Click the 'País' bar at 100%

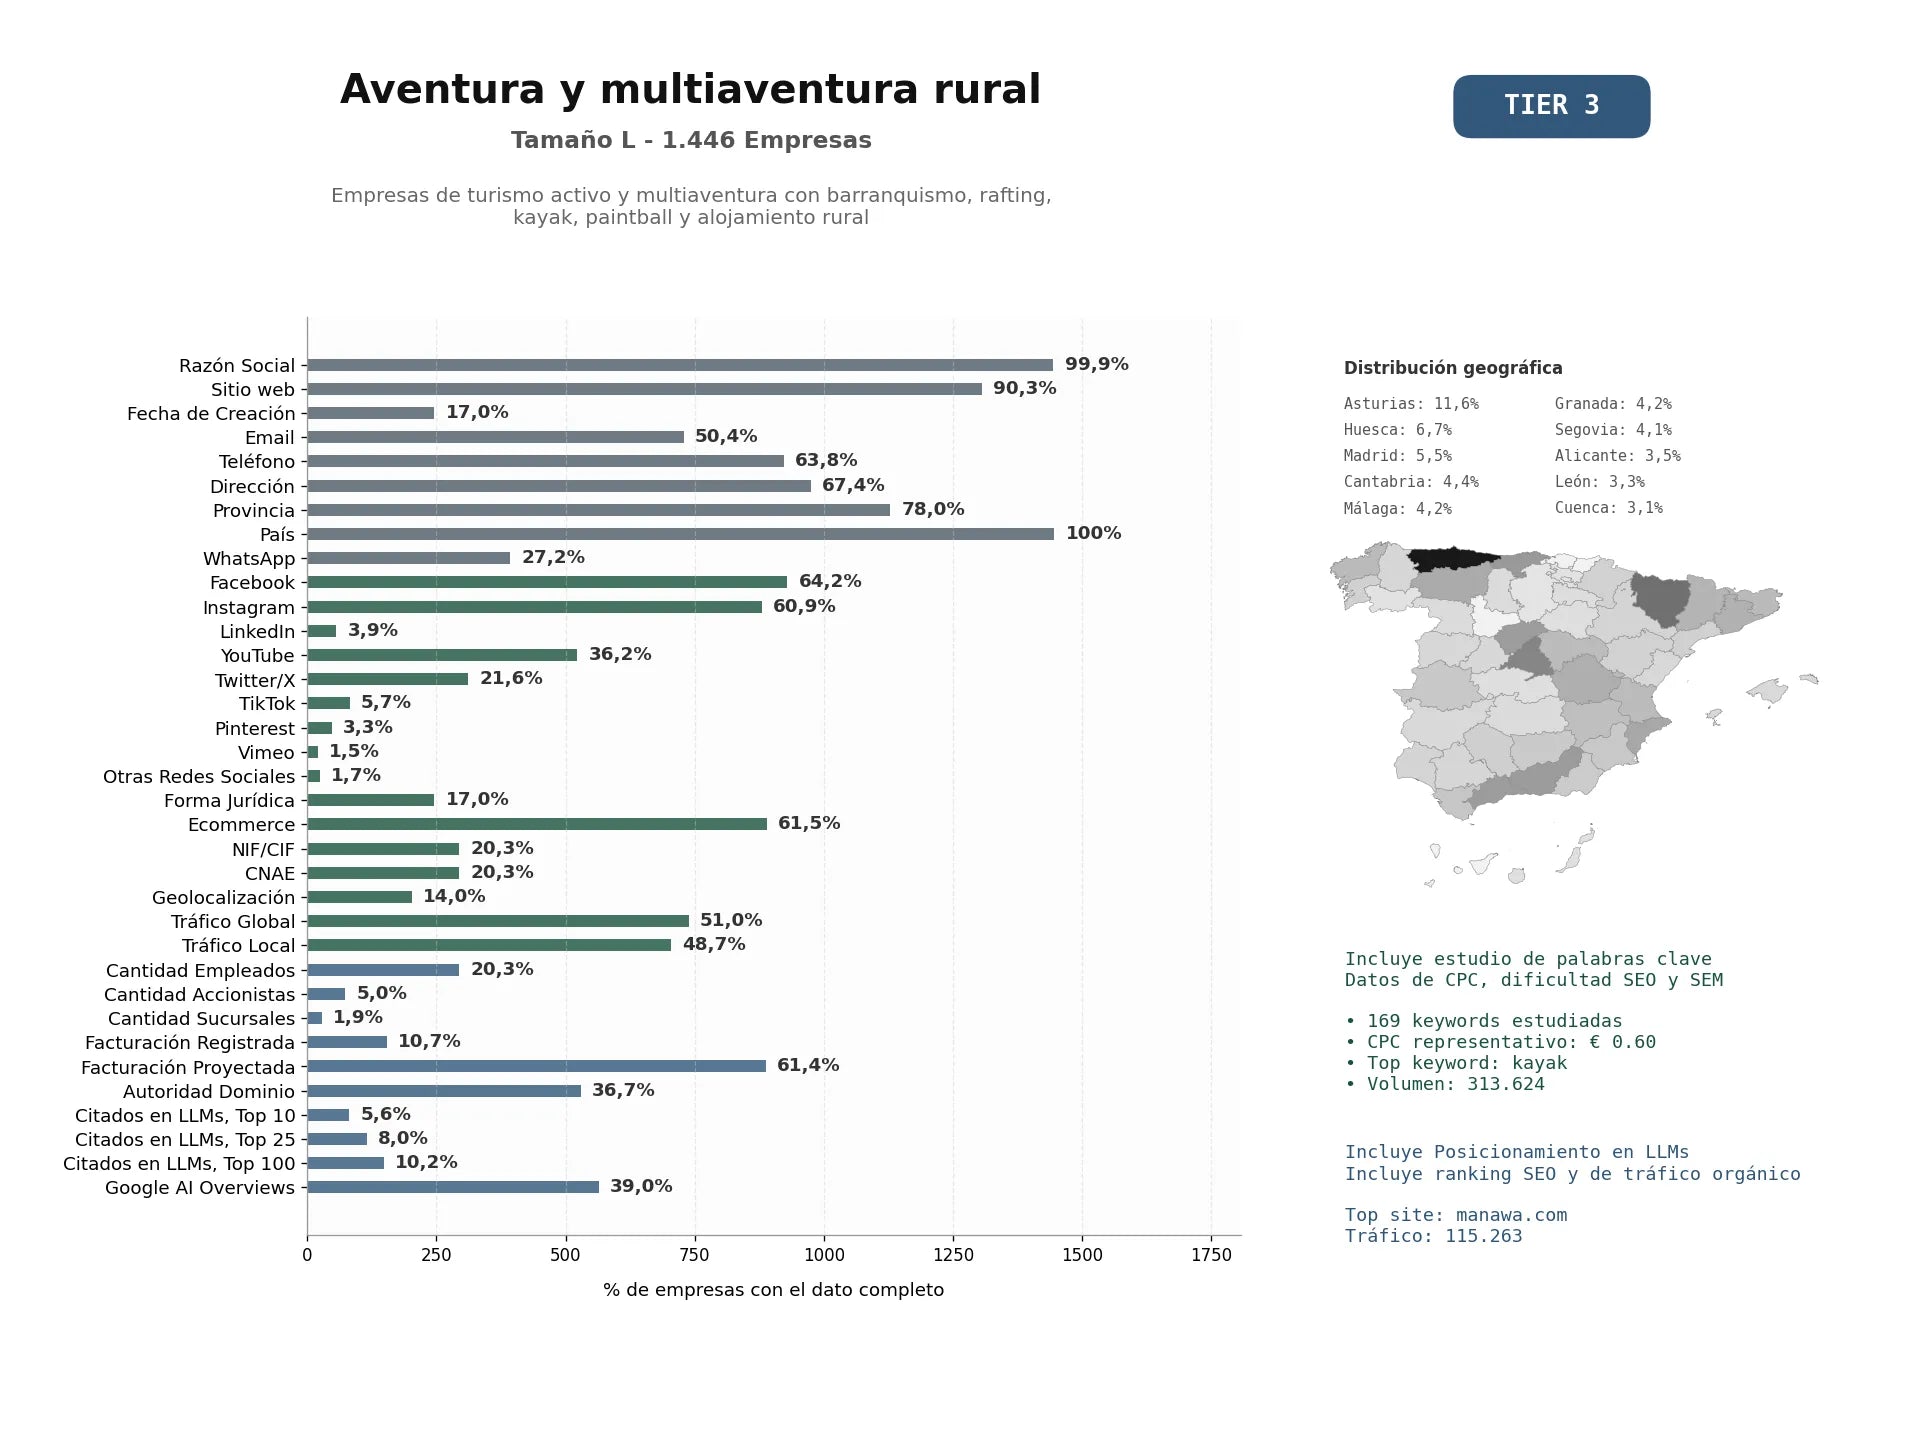(x=680, y=534)
